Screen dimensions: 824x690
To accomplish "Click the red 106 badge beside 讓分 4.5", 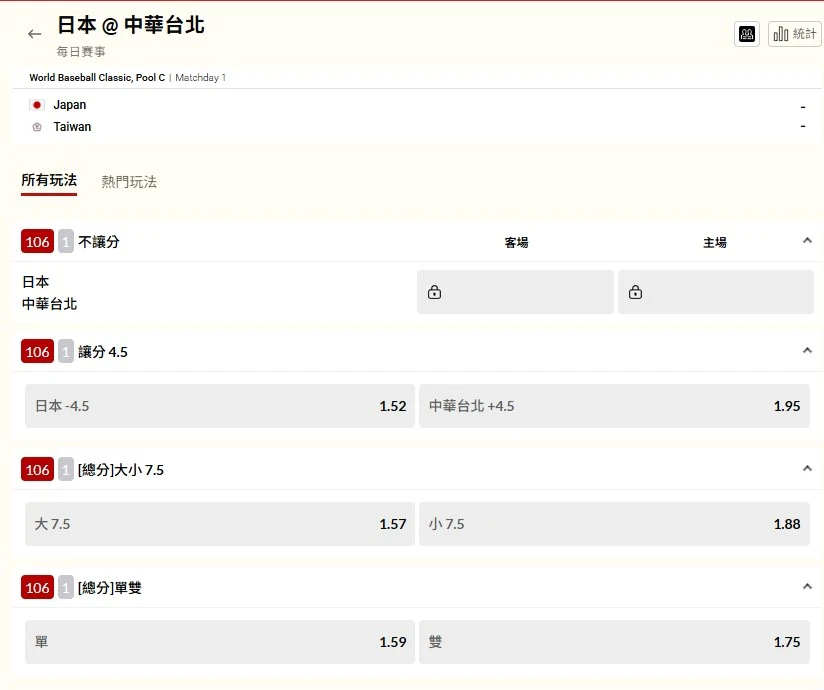I will [38, 351].
